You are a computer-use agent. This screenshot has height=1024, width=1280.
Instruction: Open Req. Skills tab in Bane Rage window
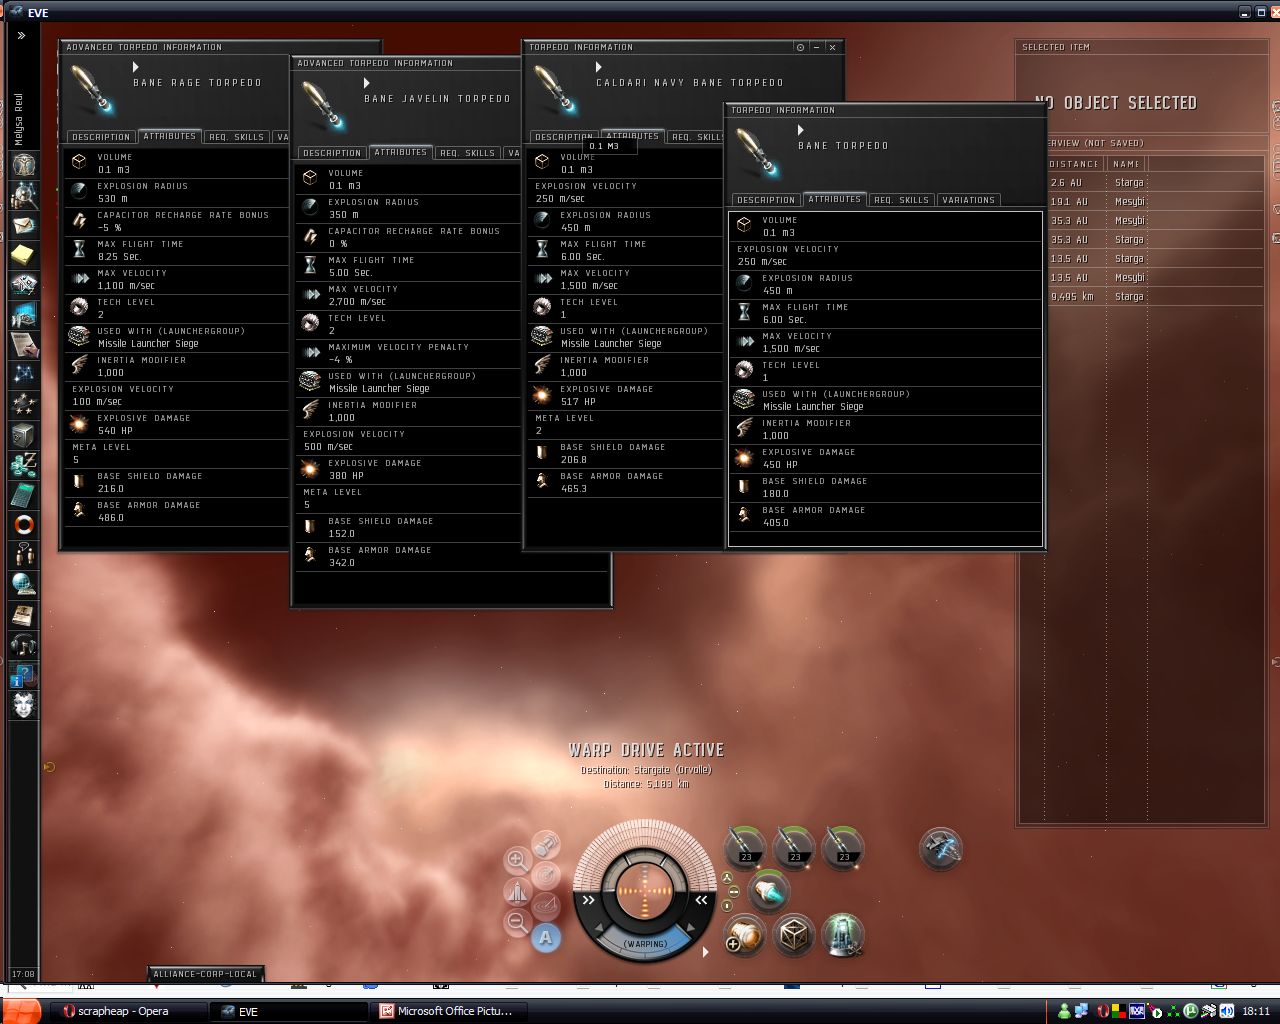[x=236, y=137]
